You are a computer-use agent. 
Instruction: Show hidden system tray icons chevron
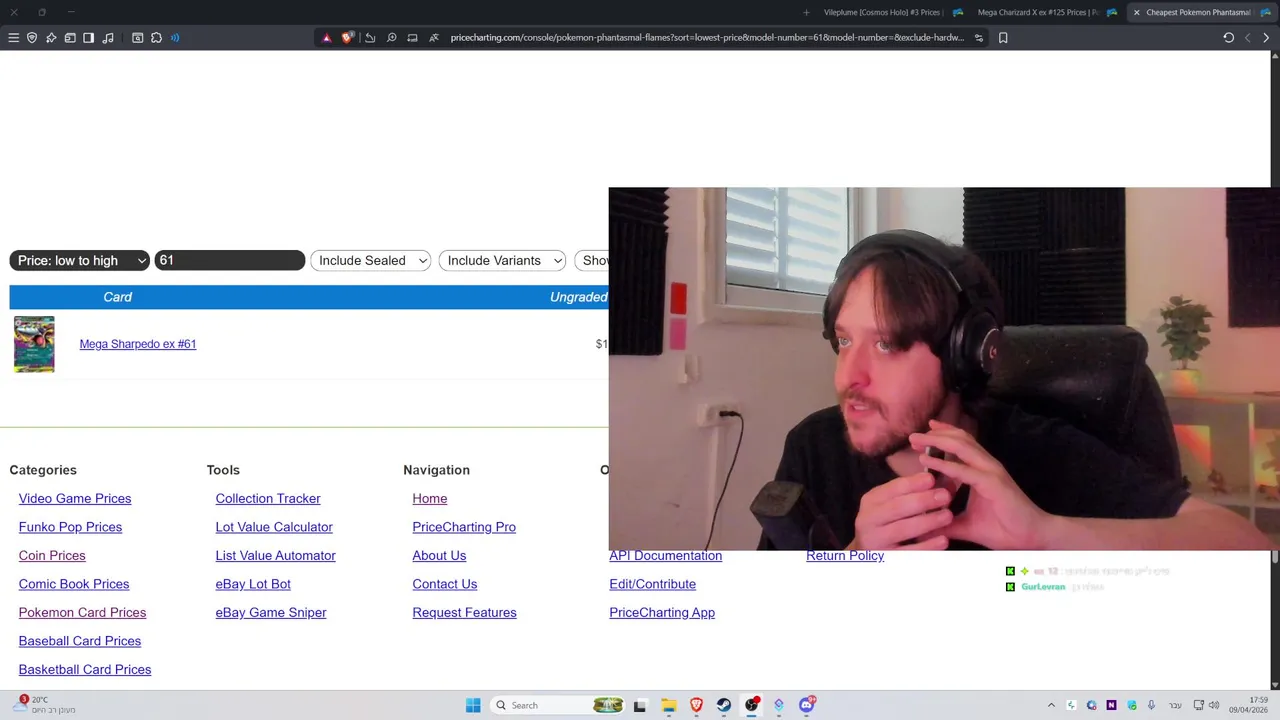[1051, 705]
